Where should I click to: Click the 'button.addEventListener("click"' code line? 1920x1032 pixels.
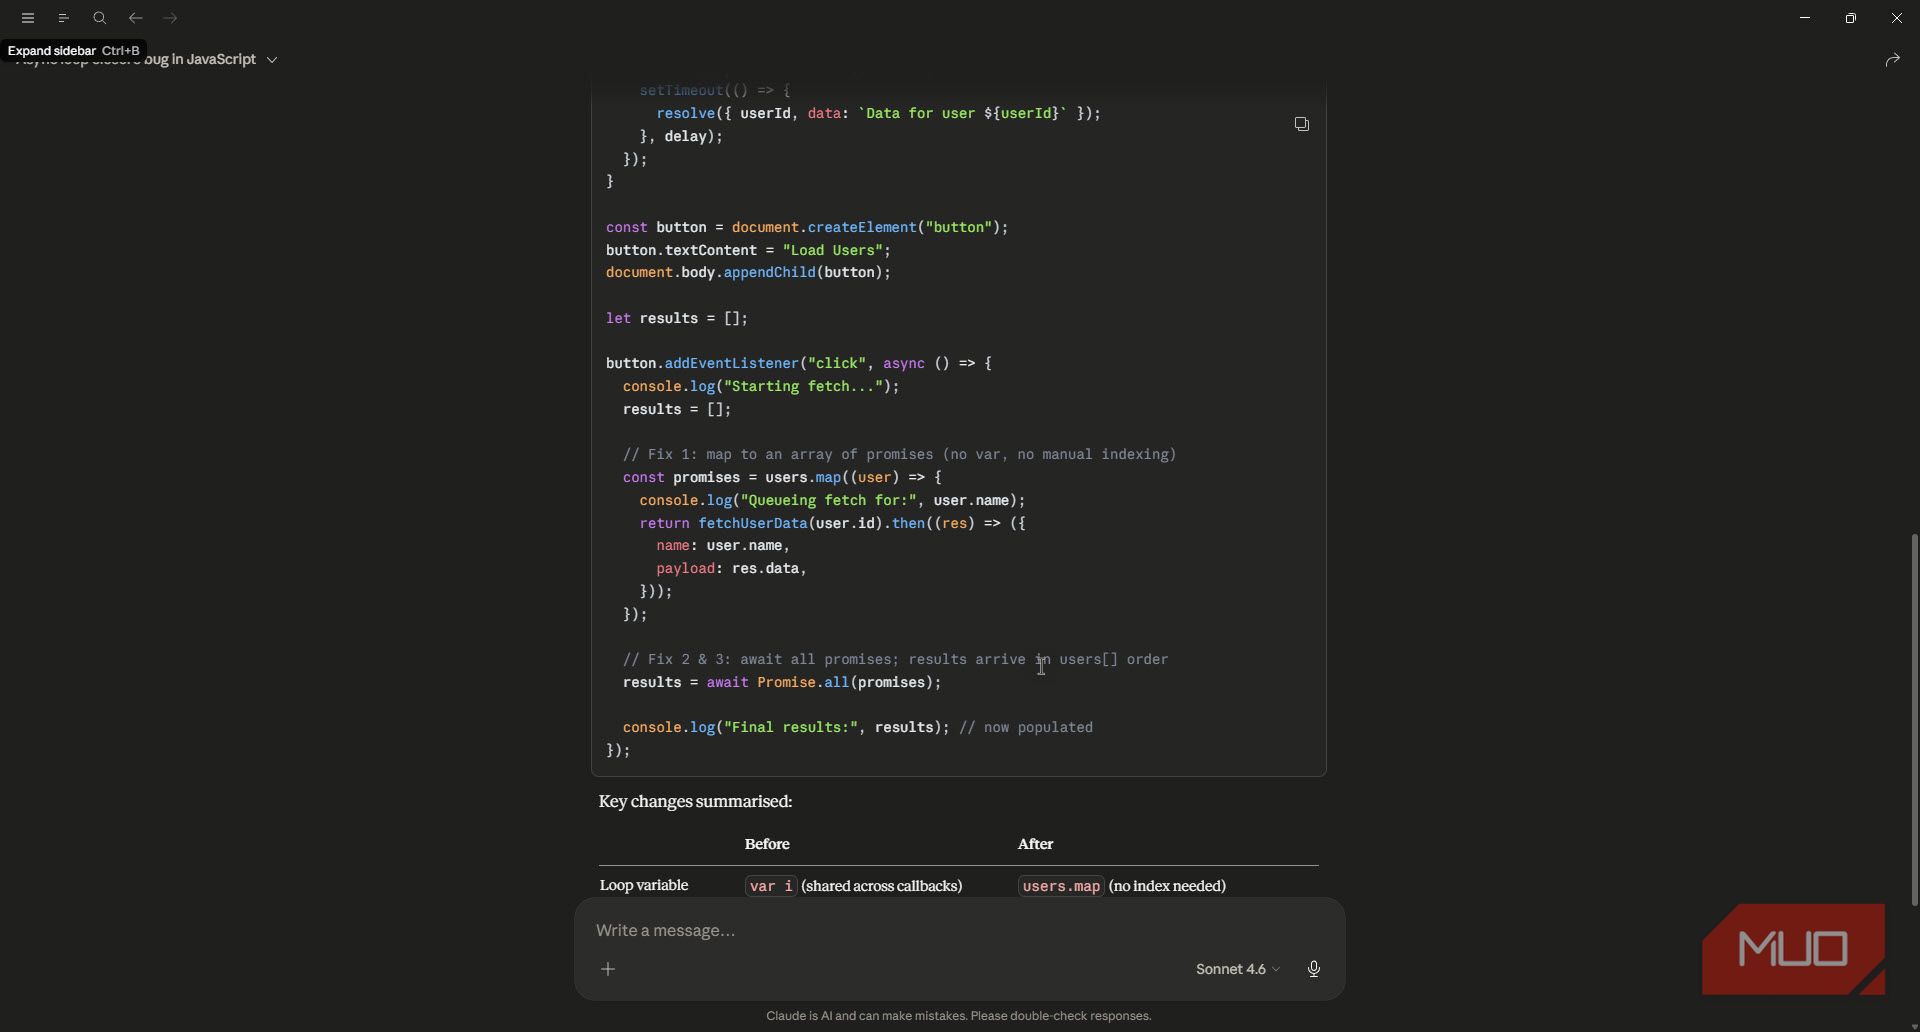799,364
